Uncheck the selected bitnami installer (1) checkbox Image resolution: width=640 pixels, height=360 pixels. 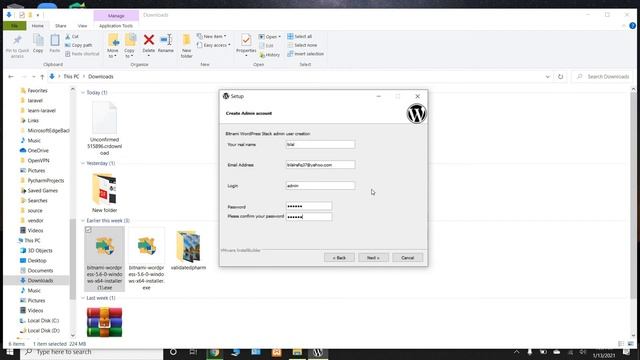pyautogui.click(x=88, y=230)
